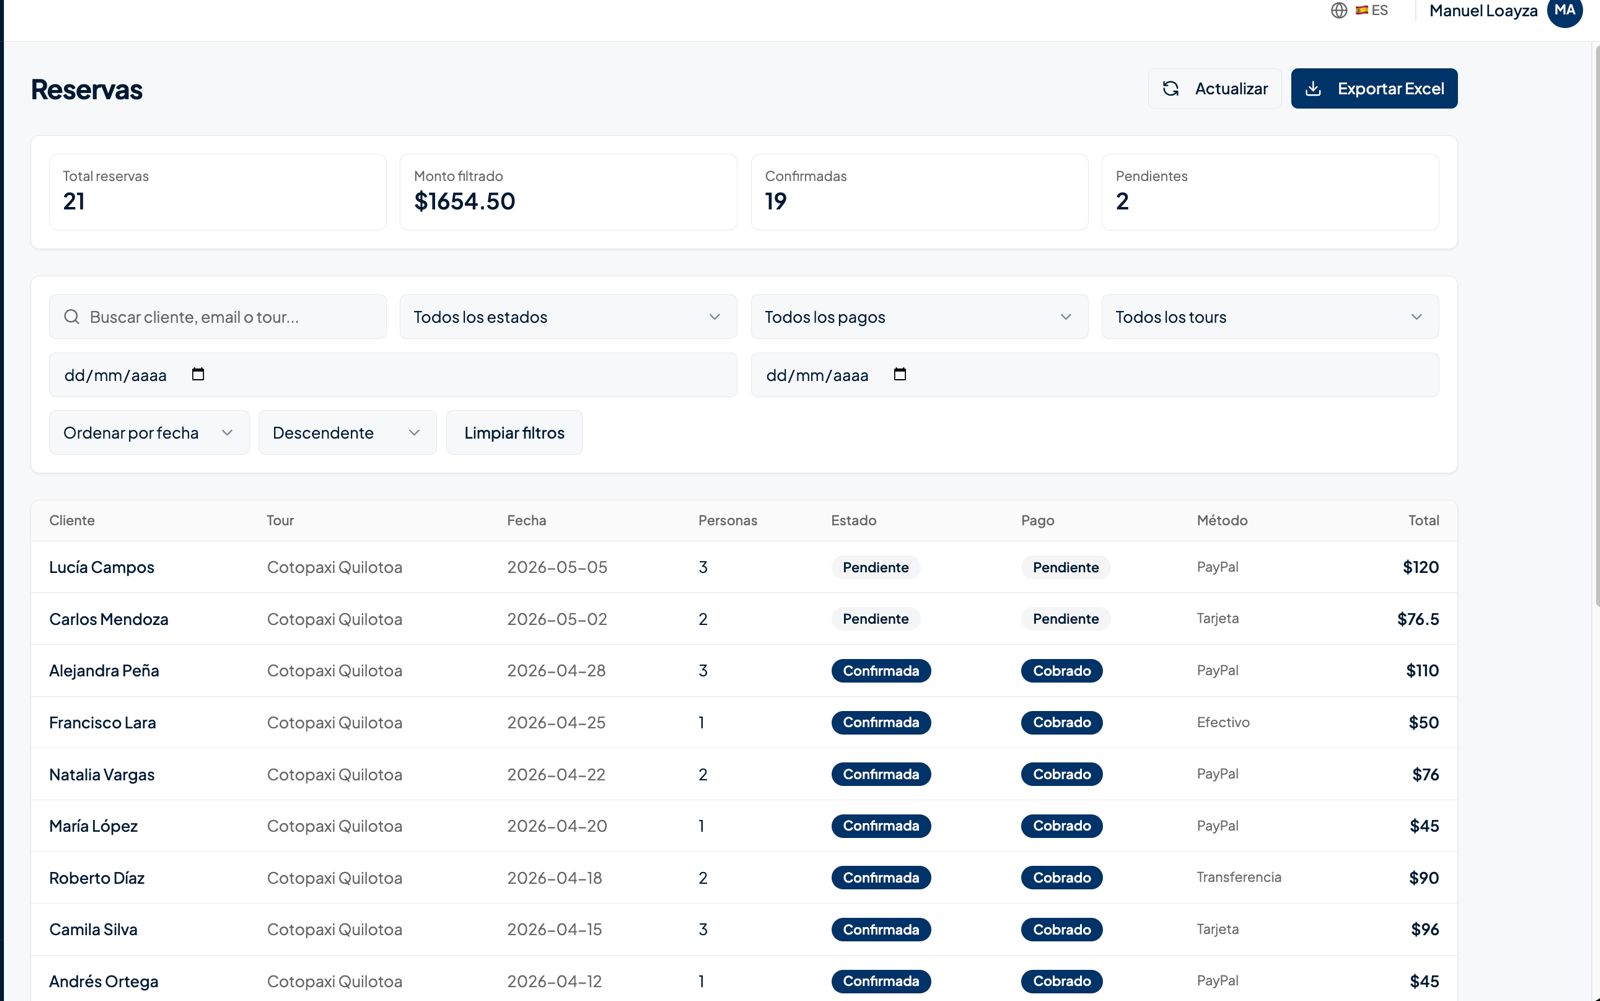
Task: Click the Manuel Loayza user name
Action: [1483, 11]
